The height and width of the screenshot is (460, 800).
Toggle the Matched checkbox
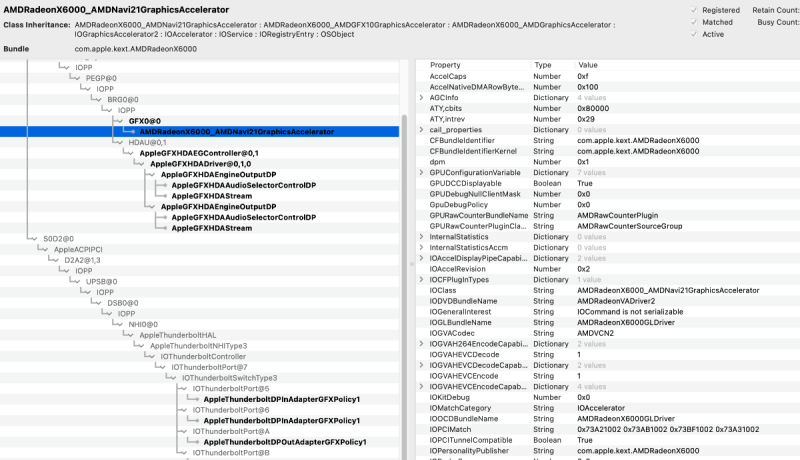pyautogui.click(x=694, y=22)
